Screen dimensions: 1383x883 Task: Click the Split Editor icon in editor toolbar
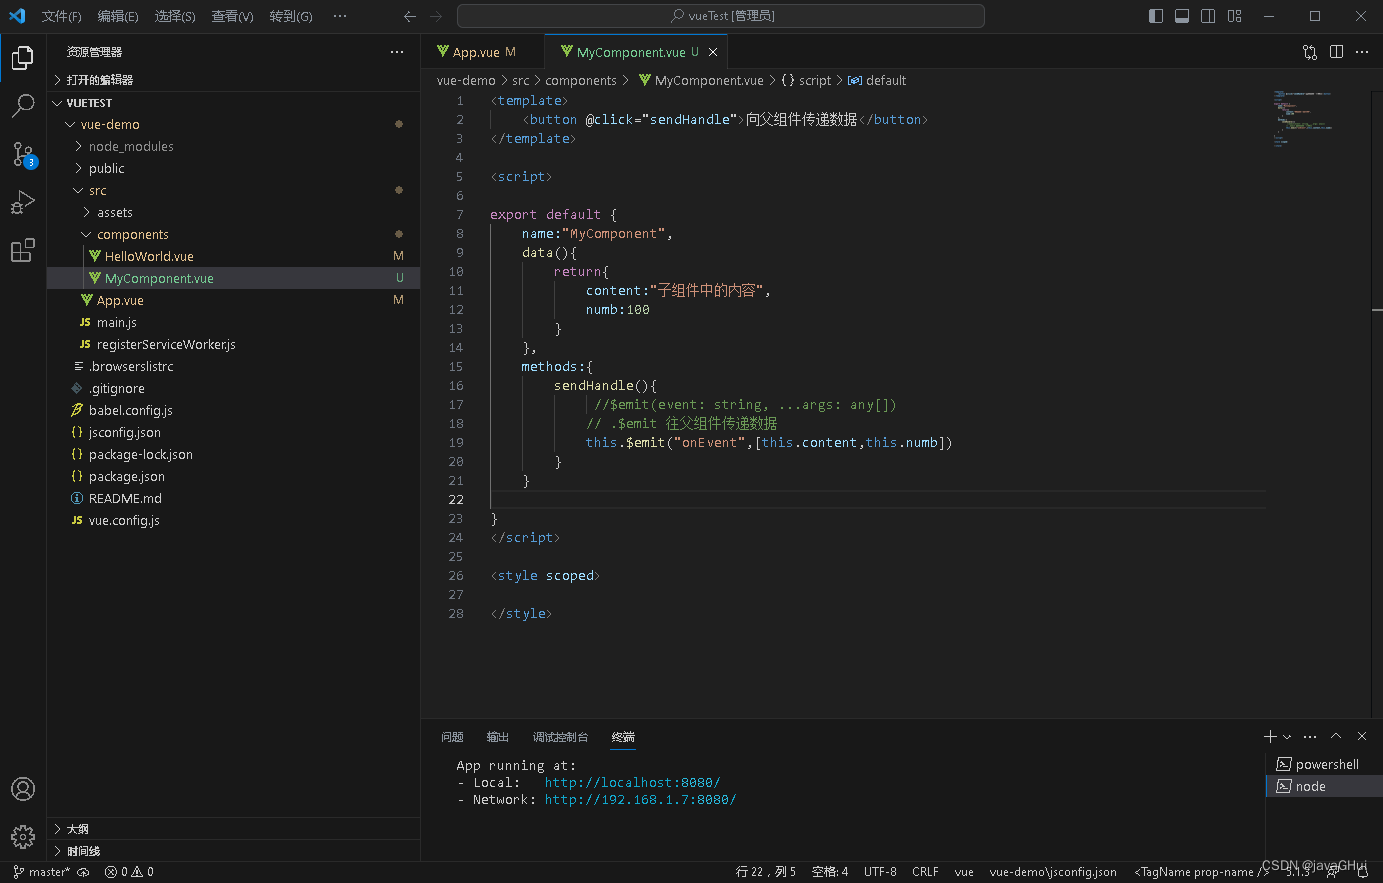(x=1336, y=51)
